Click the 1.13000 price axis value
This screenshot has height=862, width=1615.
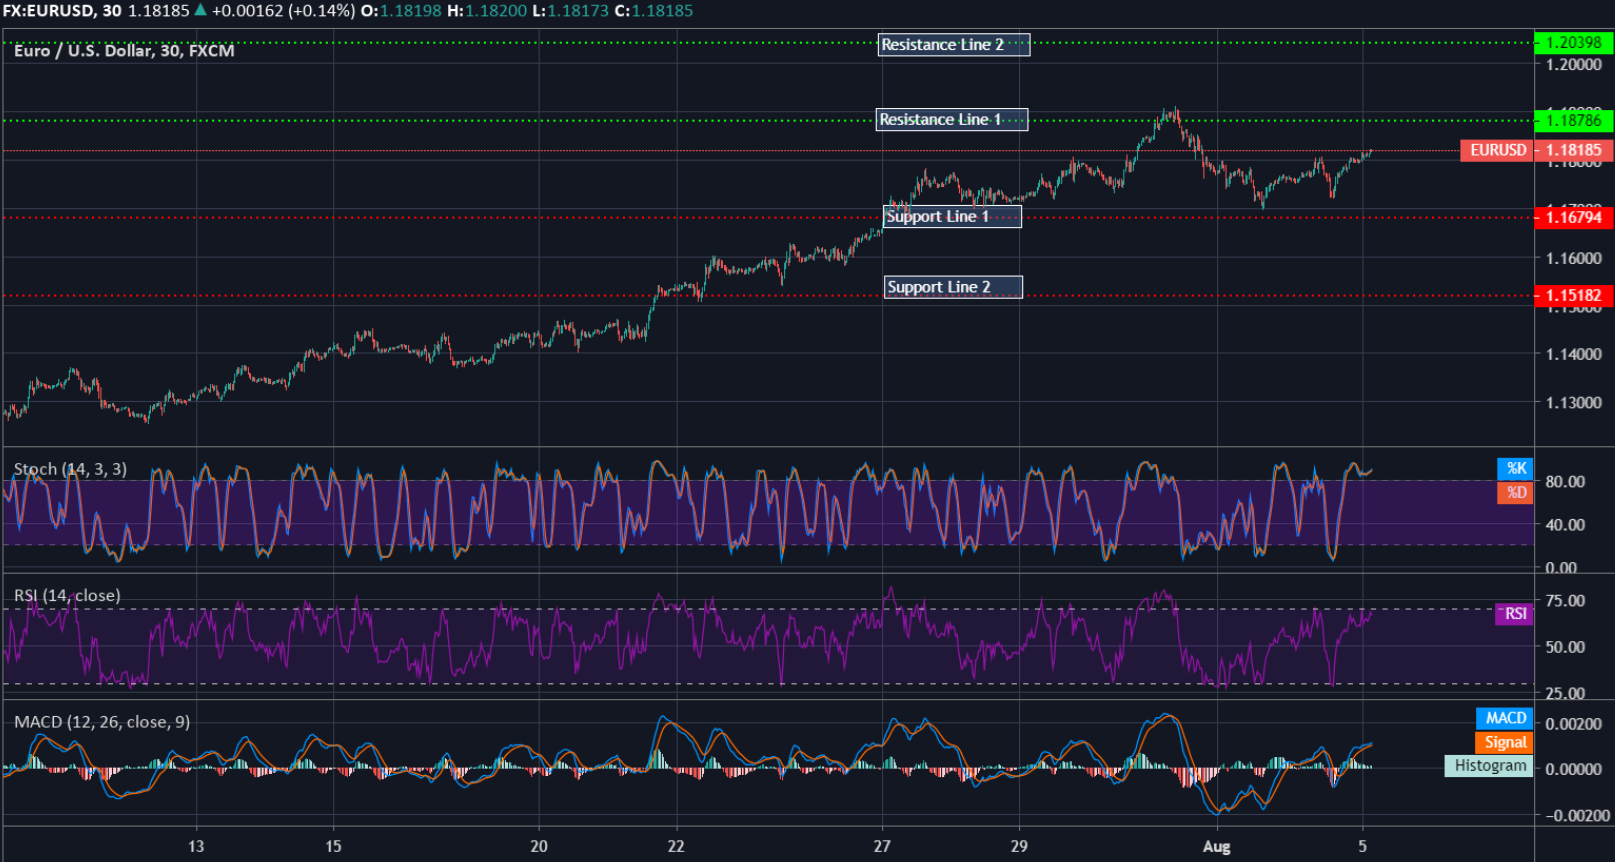pos(1574,403)
